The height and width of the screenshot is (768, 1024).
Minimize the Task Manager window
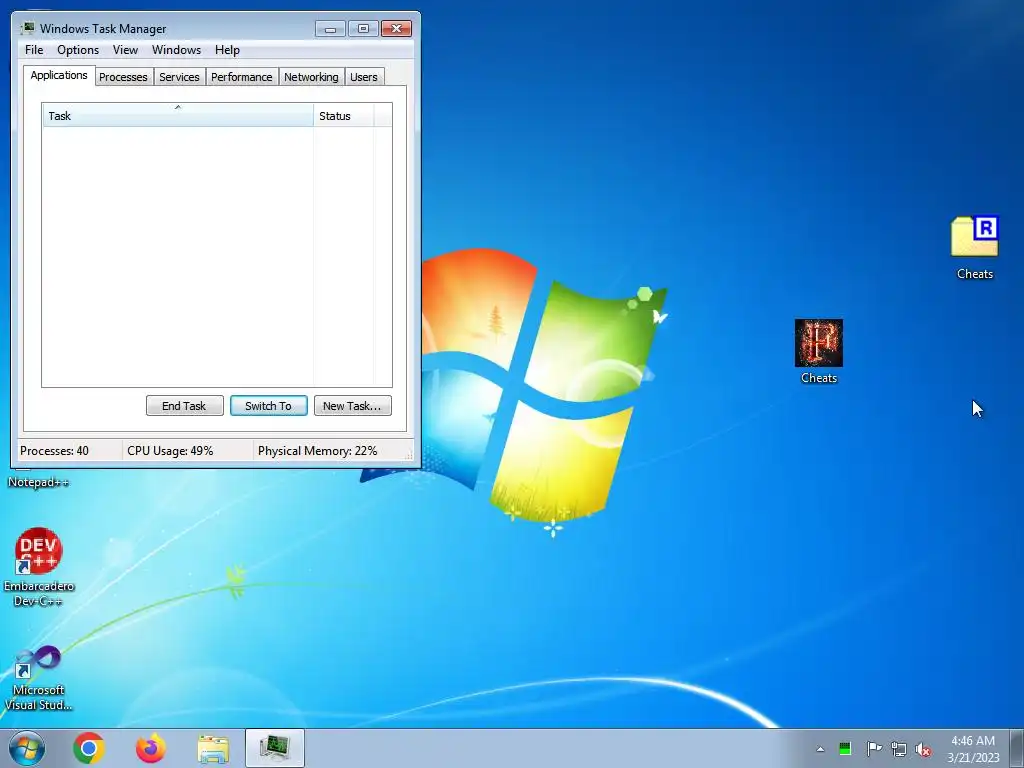[330, 29]
